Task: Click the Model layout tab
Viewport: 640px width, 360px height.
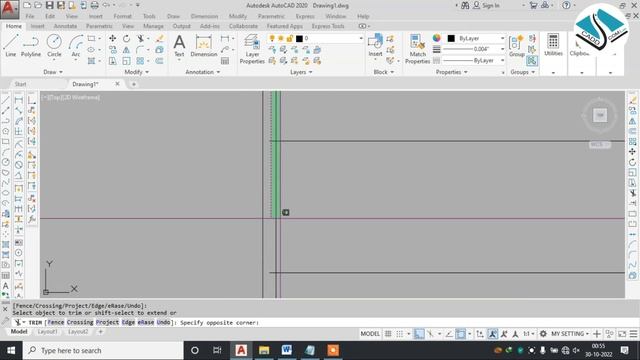Action: (19, 331)
